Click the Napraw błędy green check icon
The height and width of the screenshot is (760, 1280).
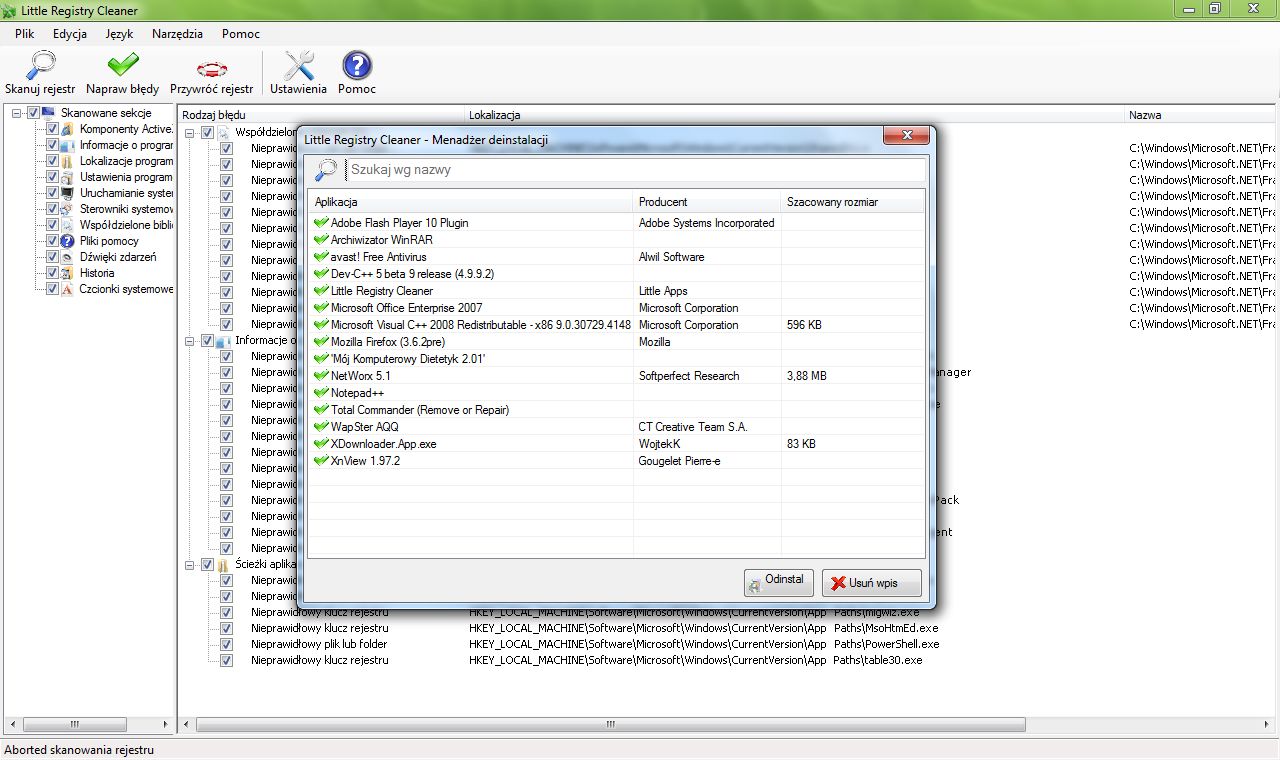[x=122, y=65]
